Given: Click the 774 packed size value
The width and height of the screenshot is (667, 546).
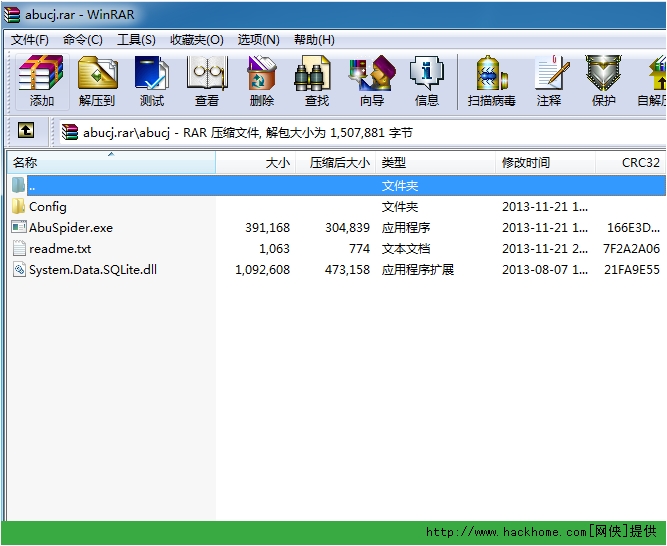Looking at the screenshot, I should coord(359,249).
